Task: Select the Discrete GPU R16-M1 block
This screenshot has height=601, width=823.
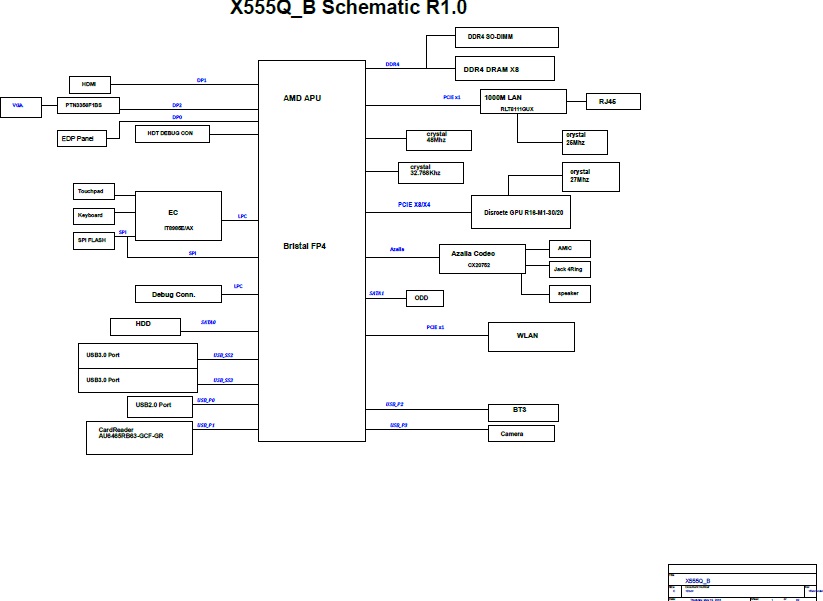Action: tap(527, 212)
